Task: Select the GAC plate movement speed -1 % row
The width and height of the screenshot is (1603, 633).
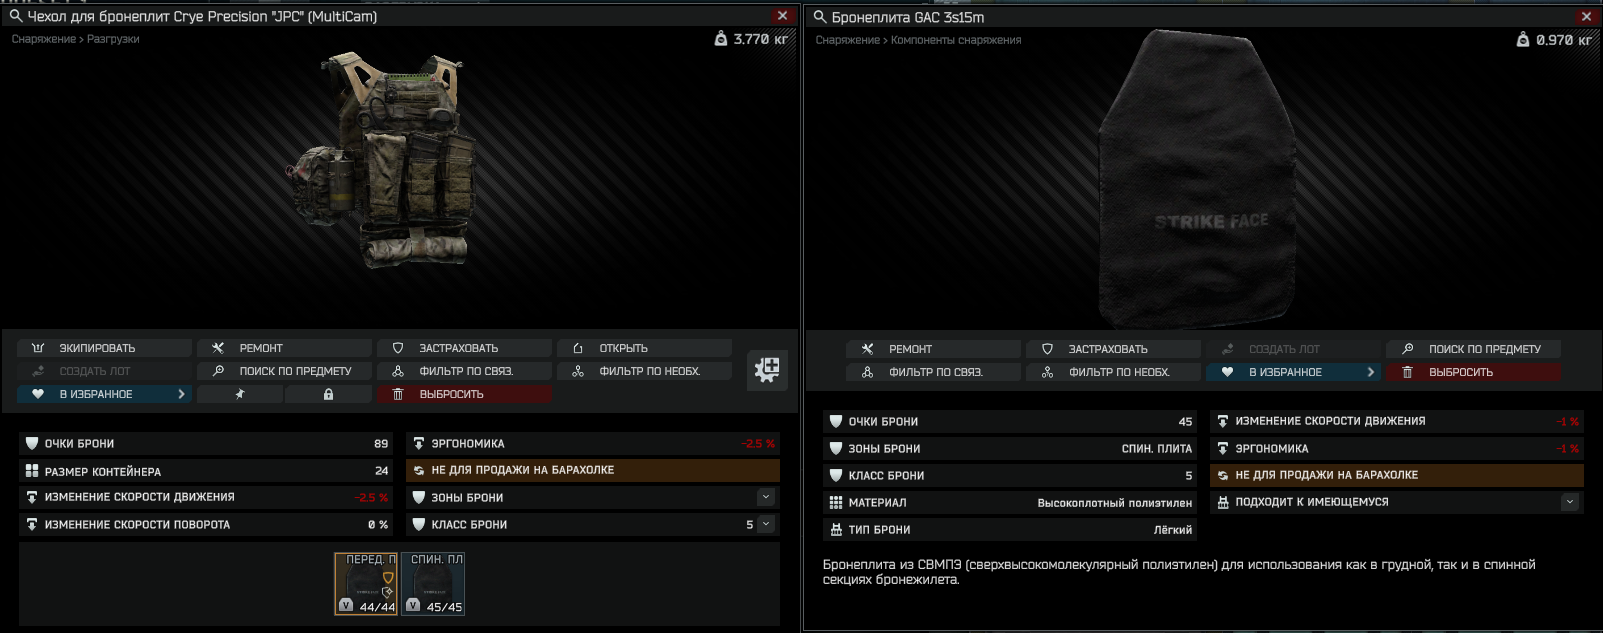Action: pos(1397,421)
